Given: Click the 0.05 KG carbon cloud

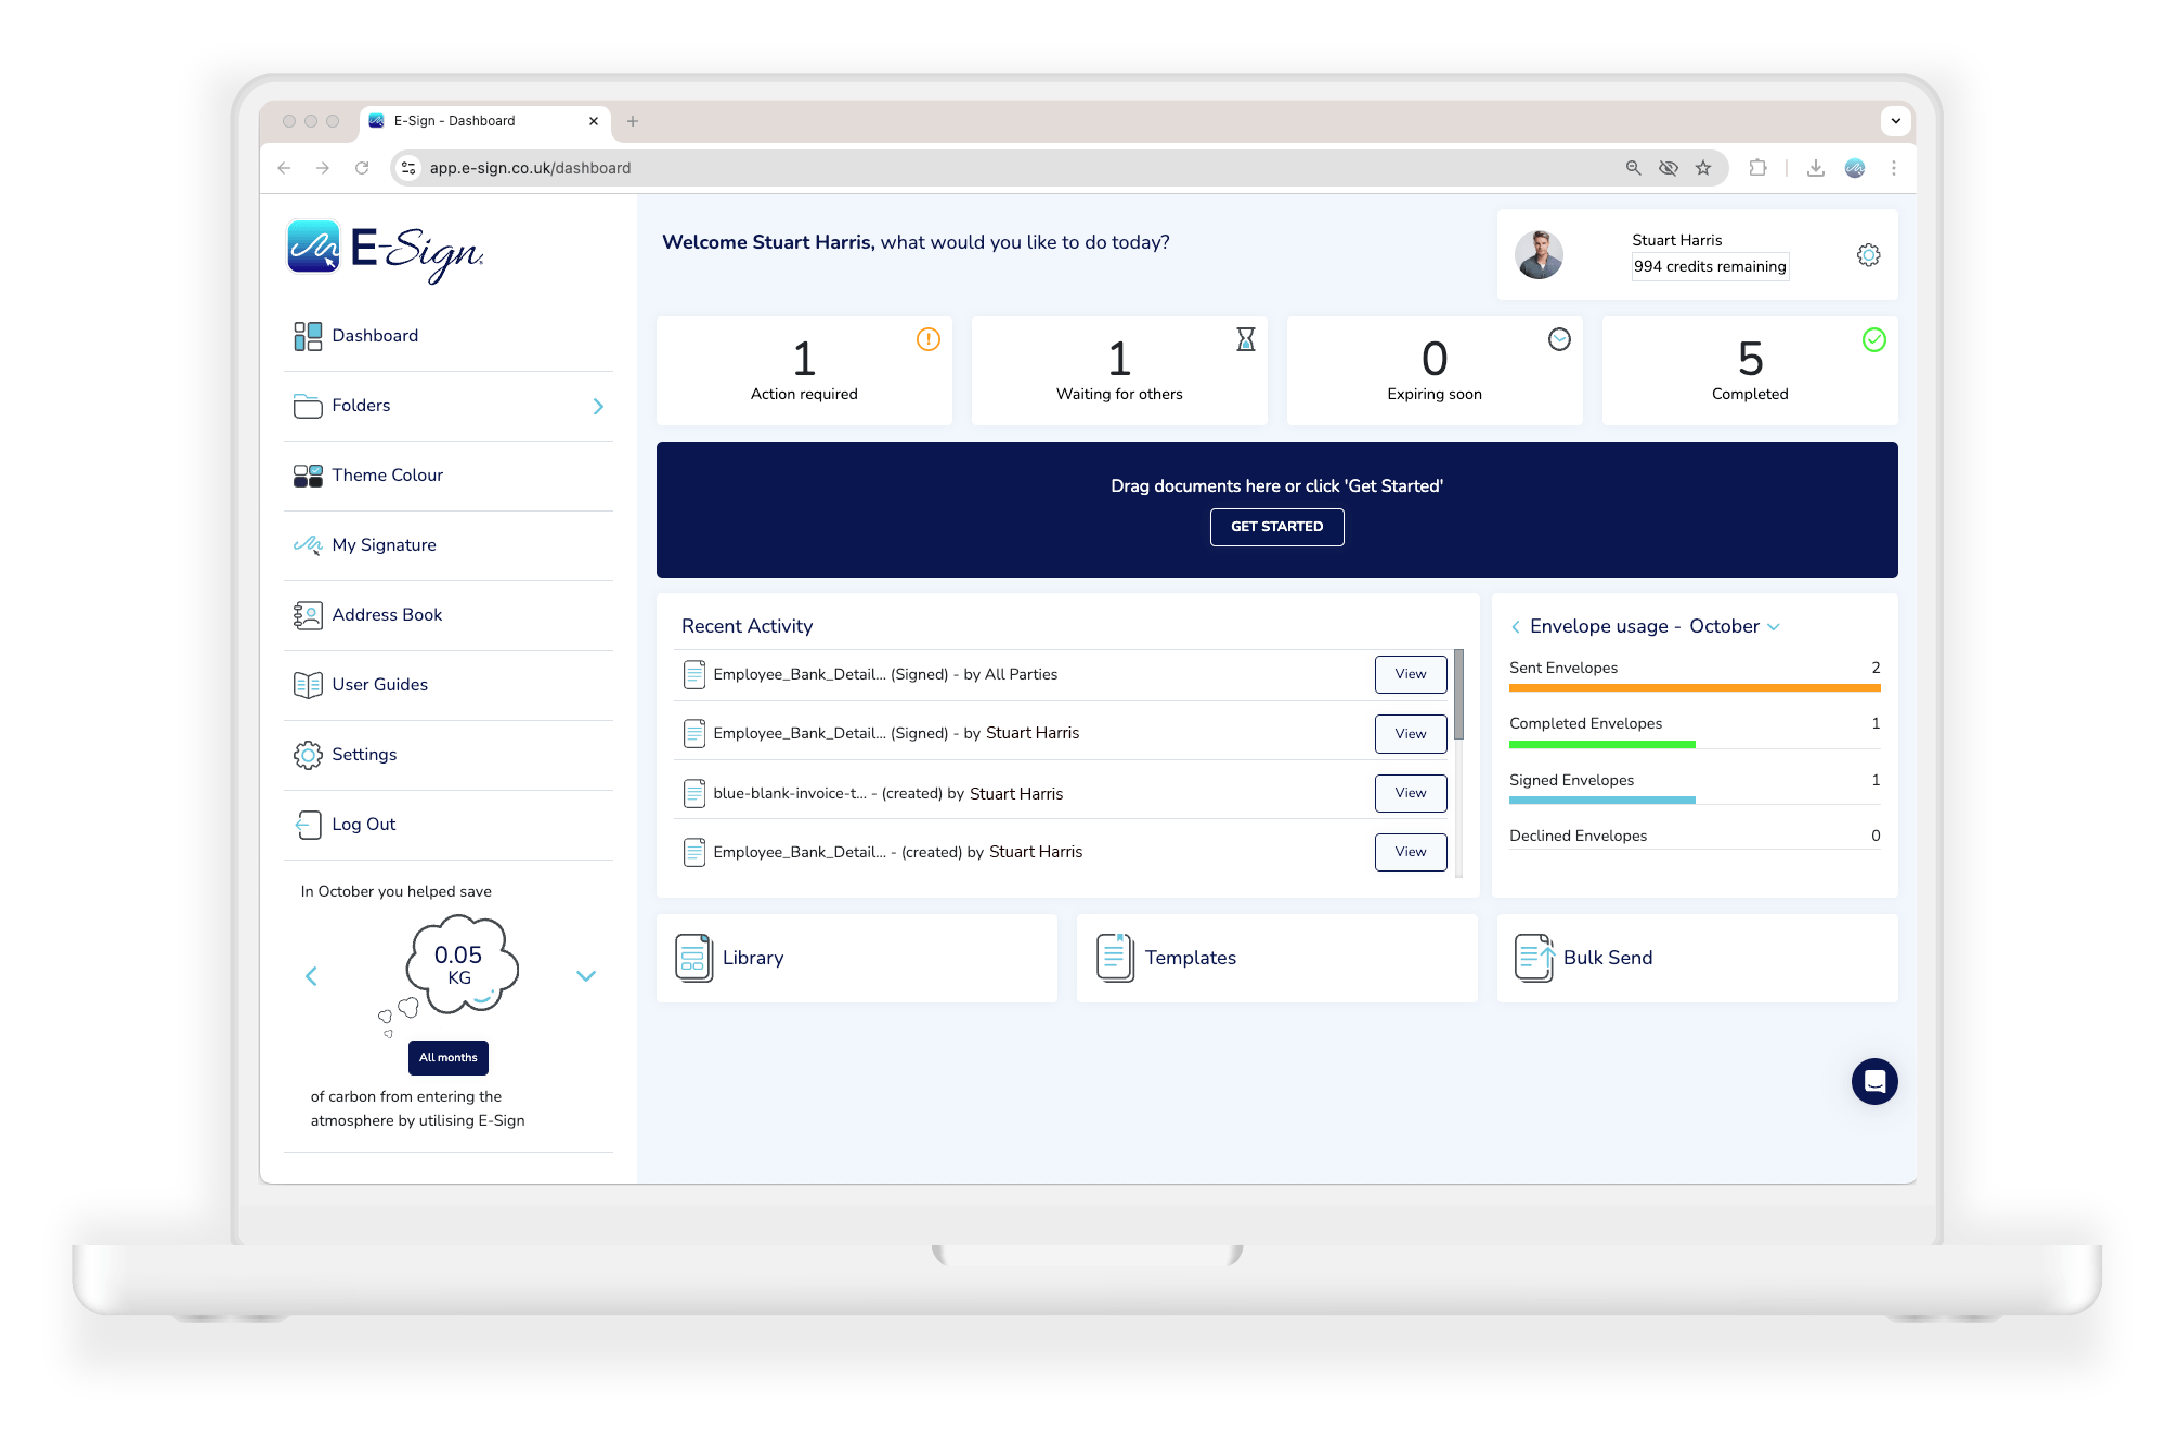Looking at the screenshot, I should [x=460, y=966].
